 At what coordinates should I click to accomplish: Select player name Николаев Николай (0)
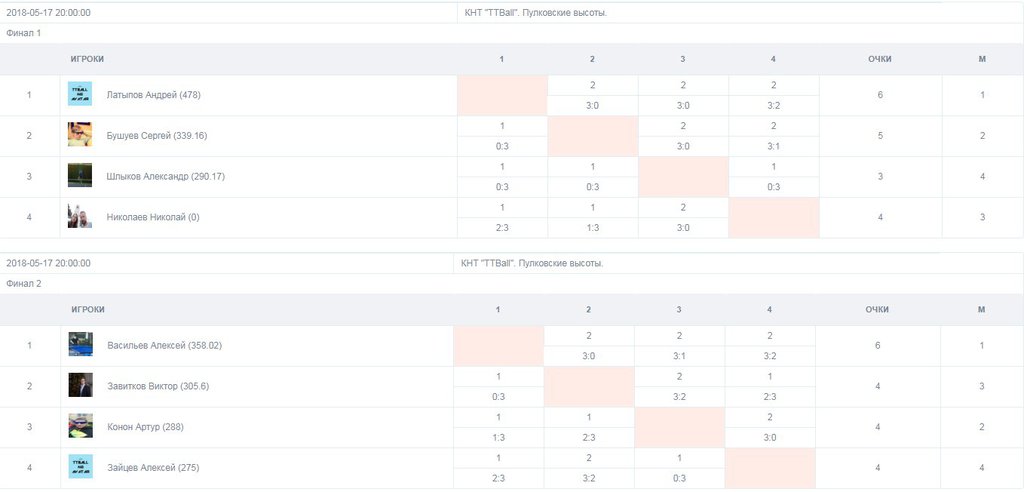click(153, 216)
